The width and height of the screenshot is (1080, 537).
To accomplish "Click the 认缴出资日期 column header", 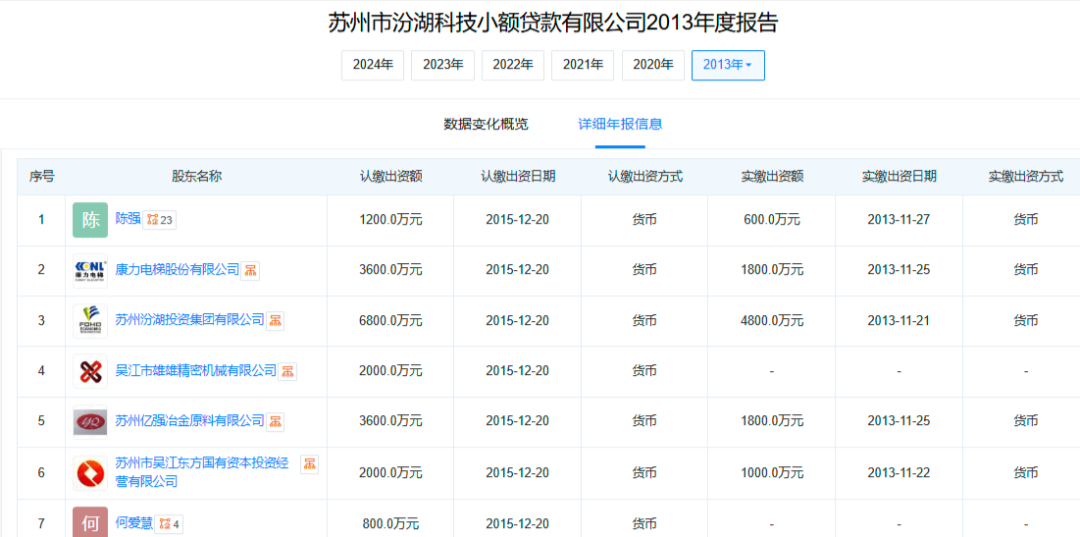I will coord(517,176).
